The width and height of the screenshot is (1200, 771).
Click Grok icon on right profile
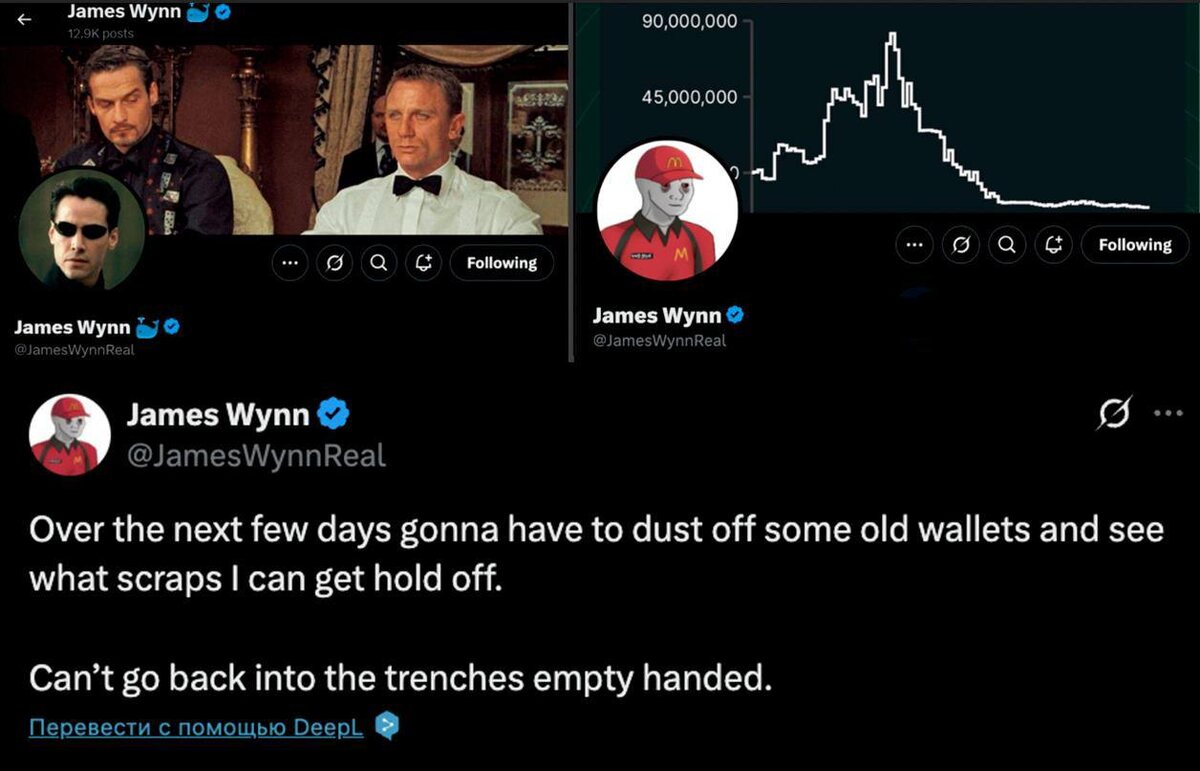click(x=960, y=245)
